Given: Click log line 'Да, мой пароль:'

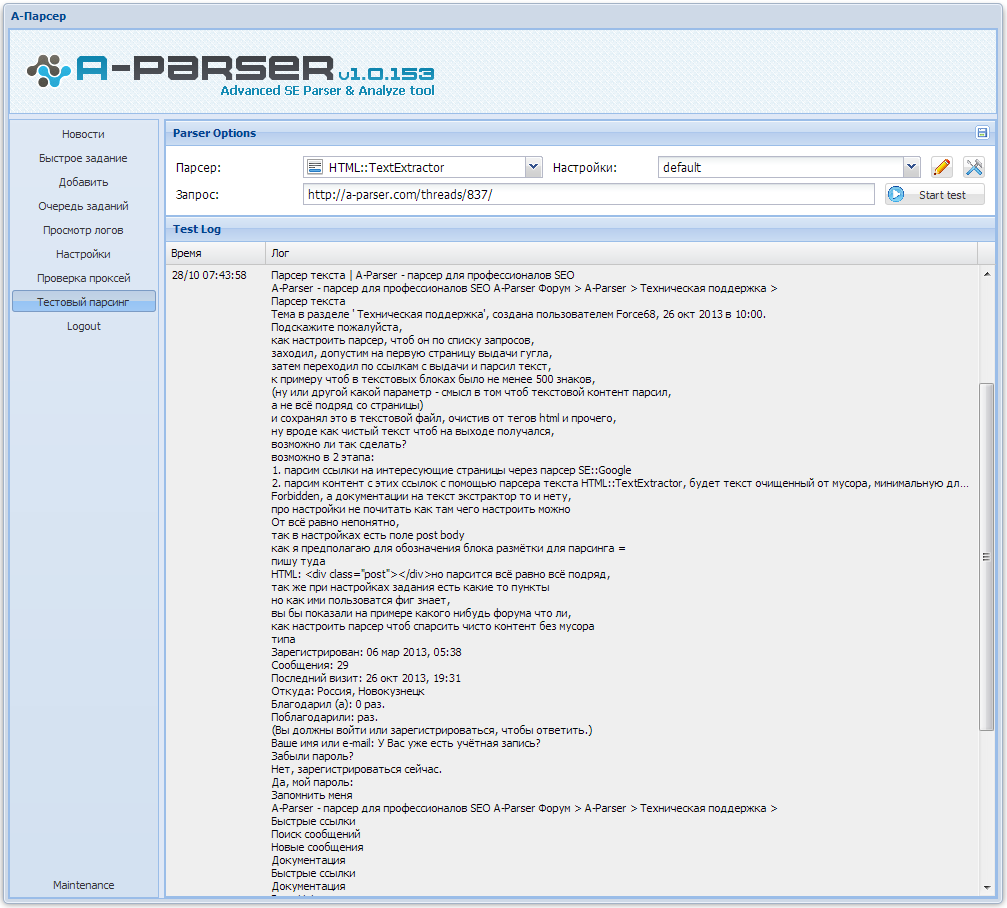Looking at the screenshot, I should [311, 782].
